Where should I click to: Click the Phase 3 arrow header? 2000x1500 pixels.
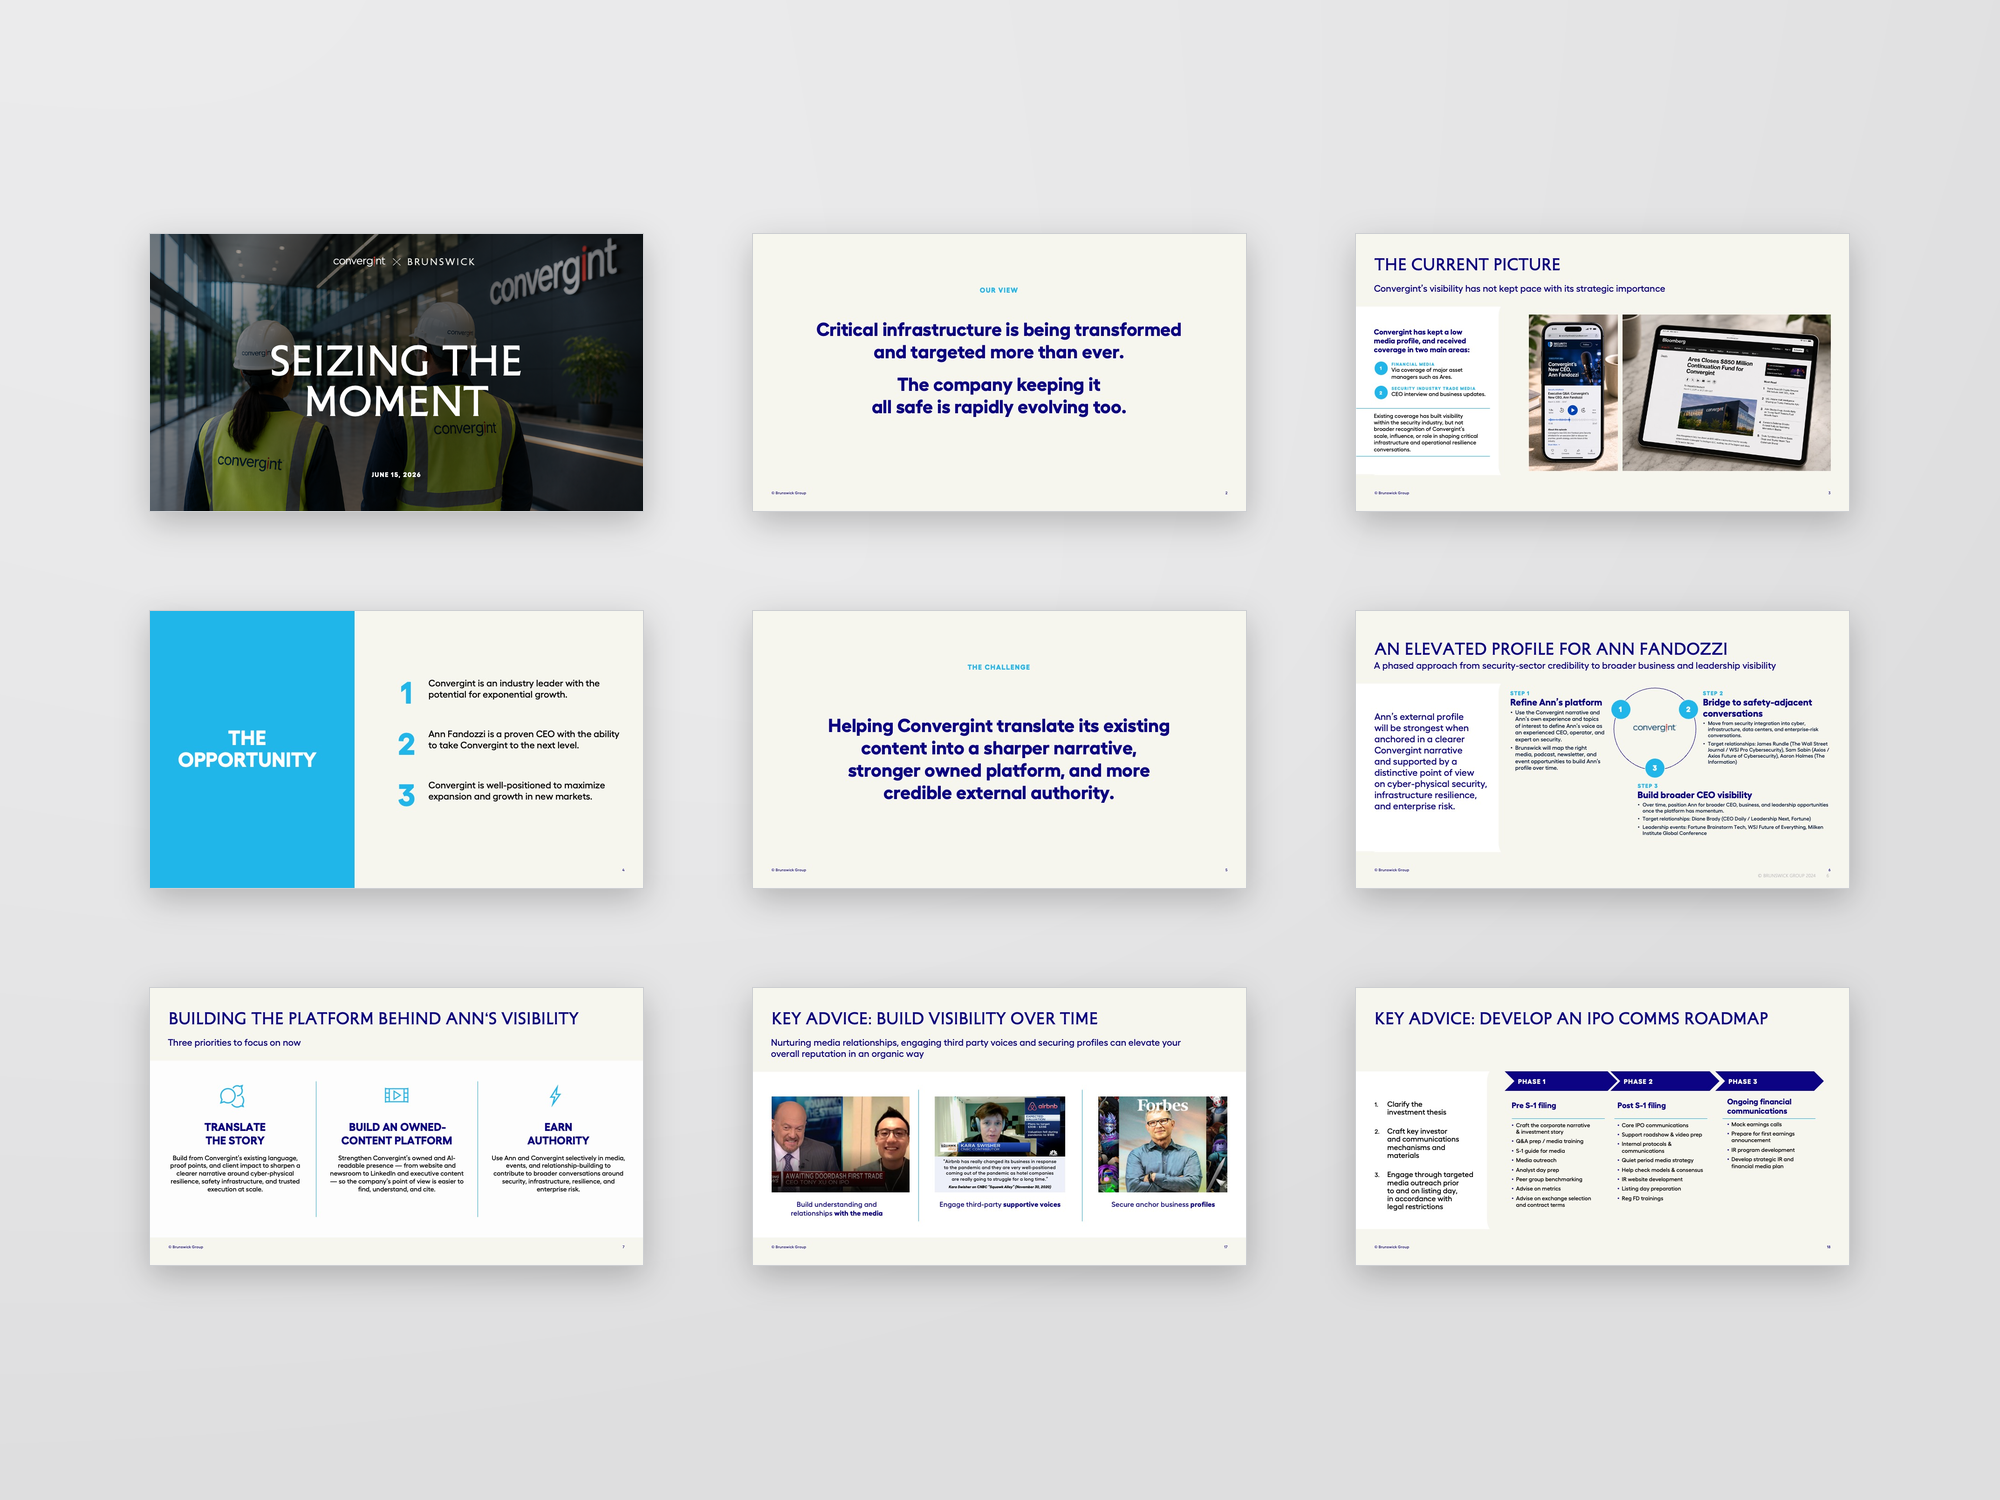pyautogui.click(x=1770, y=1081)
